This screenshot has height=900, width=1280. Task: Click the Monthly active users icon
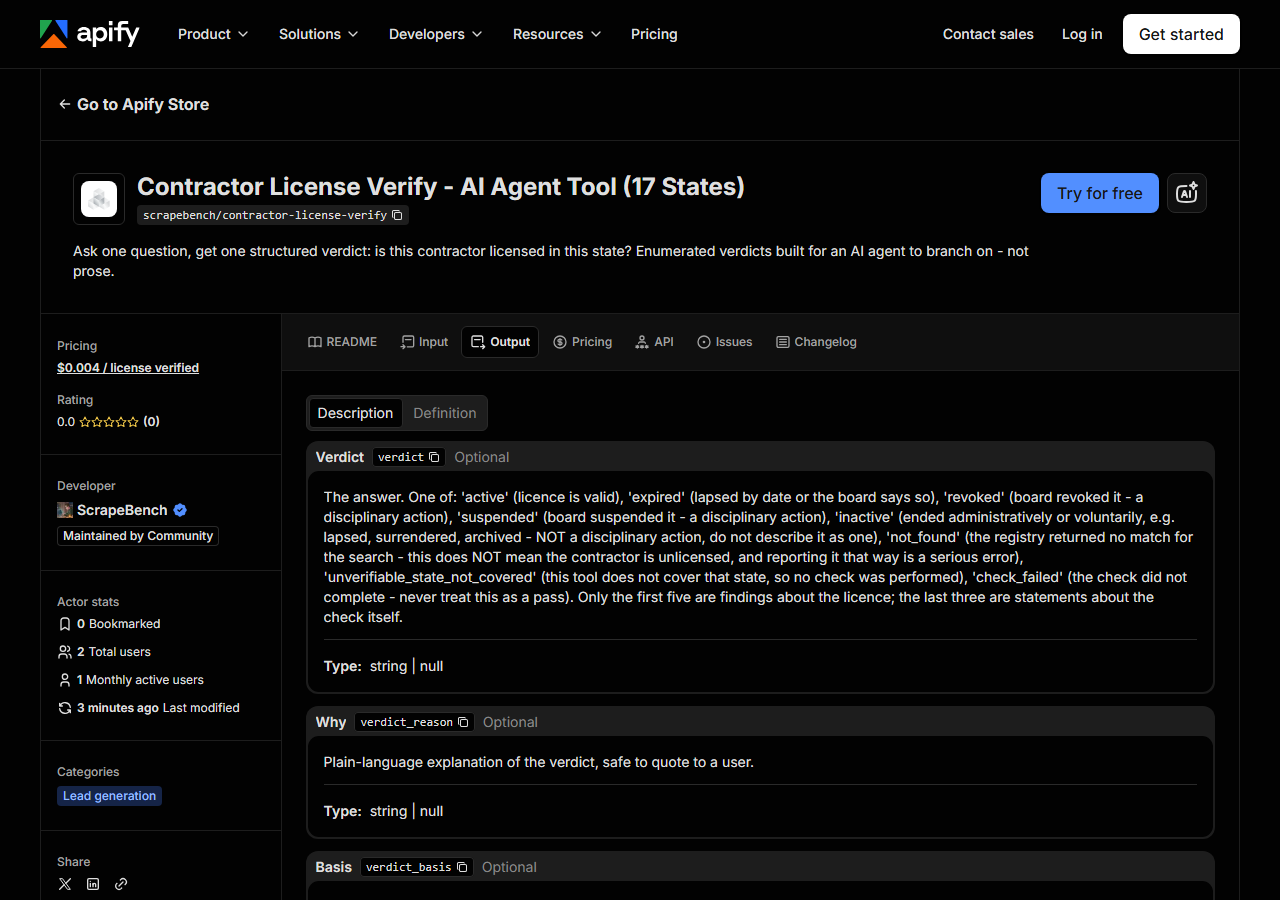click(65, 680)
